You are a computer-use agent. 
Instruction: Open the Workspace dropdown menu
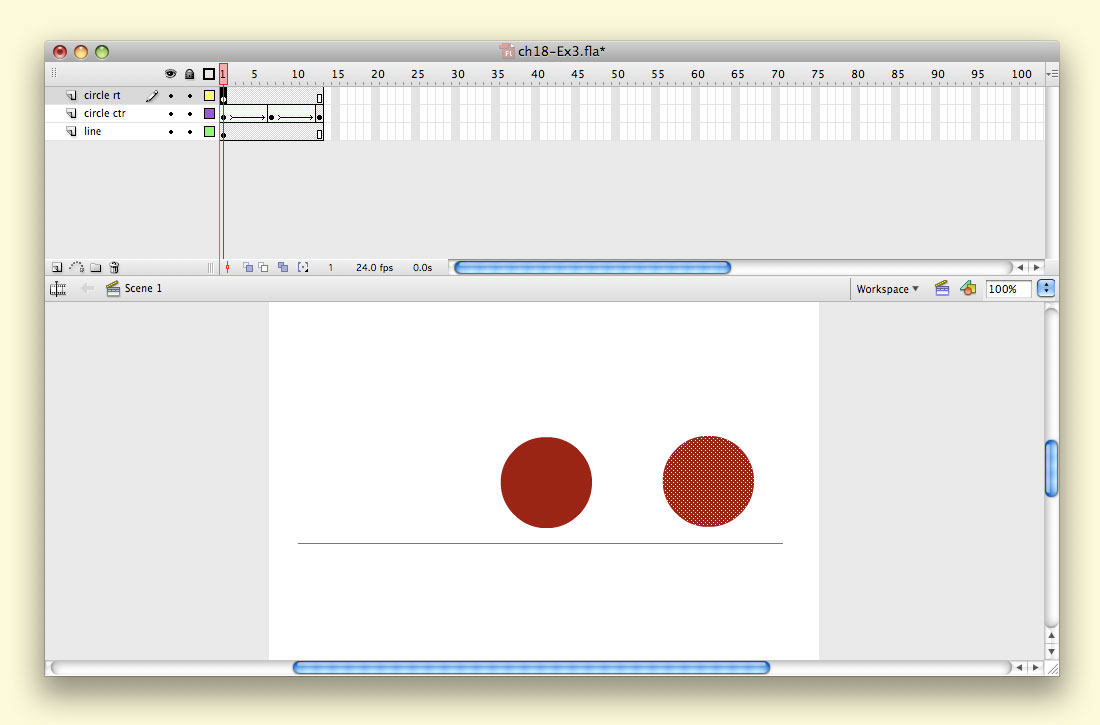point(887,289)
